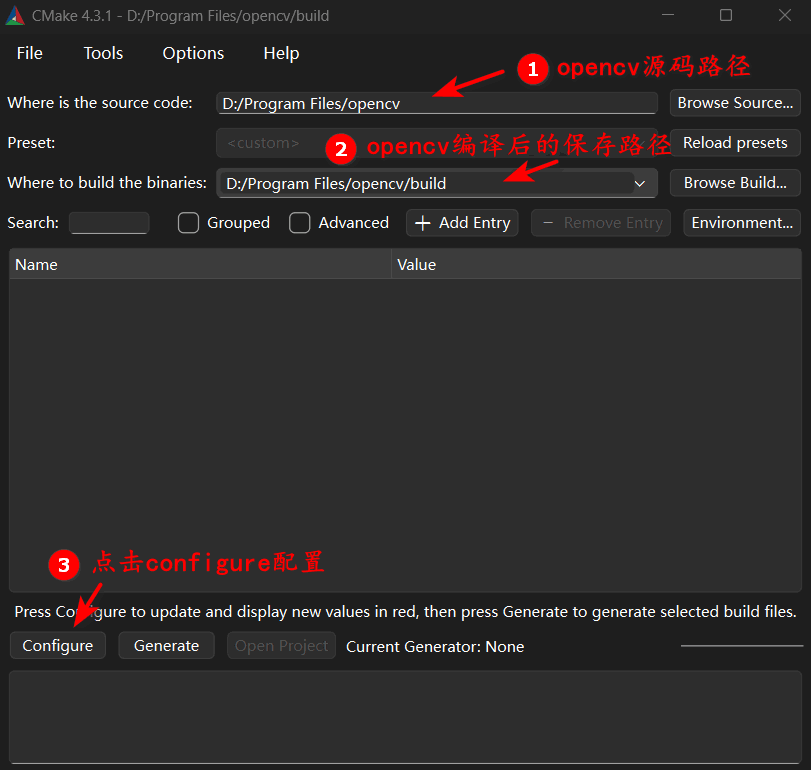
Task: Click the Value column header
Action: [596, 264]
